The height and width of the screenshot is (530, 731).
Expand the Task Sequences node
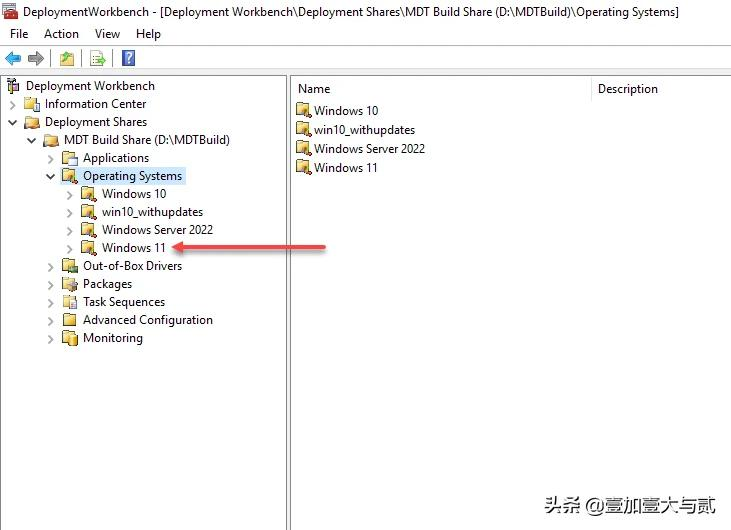click(50, 303)
